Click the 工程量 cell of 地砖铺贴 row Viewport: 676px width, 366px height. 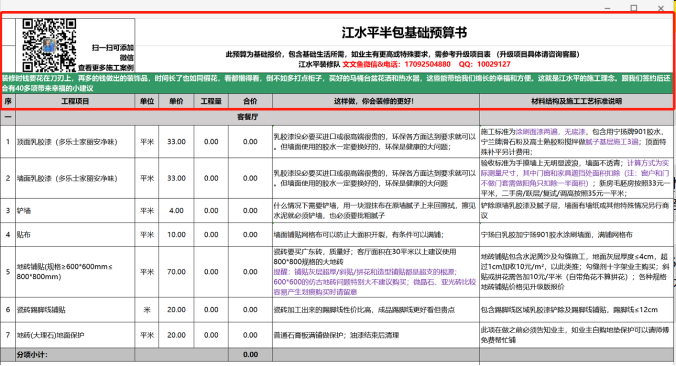click(x=211, y=272)
